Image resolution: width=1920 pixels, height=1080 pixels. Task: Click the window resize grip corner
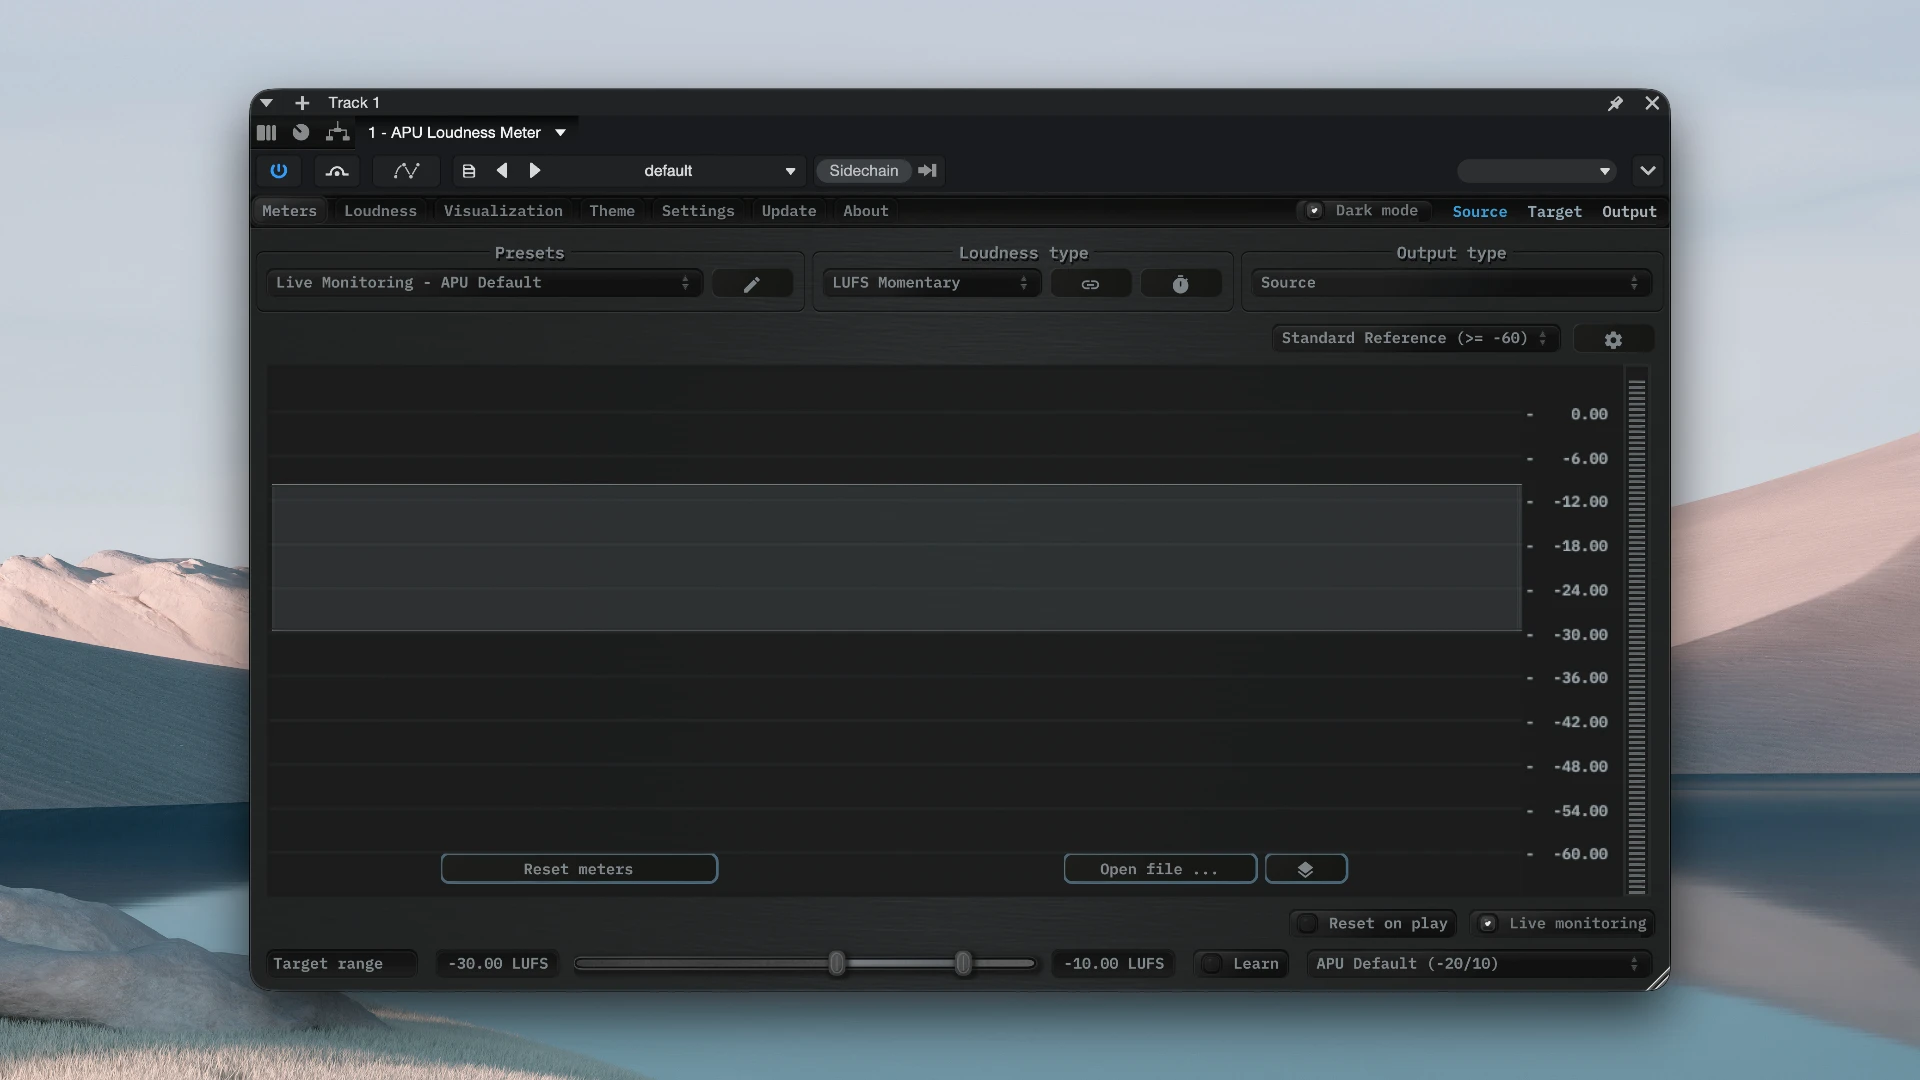tap(1657, 979)
